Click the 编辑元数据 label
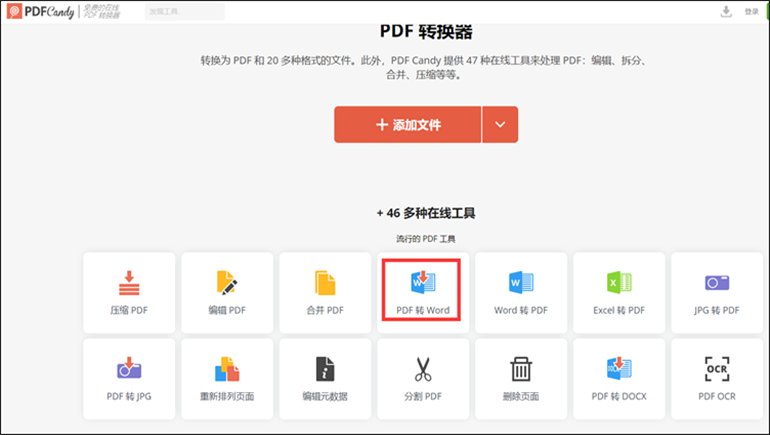Screen dimensions: 770x435 tap(325, 396)
